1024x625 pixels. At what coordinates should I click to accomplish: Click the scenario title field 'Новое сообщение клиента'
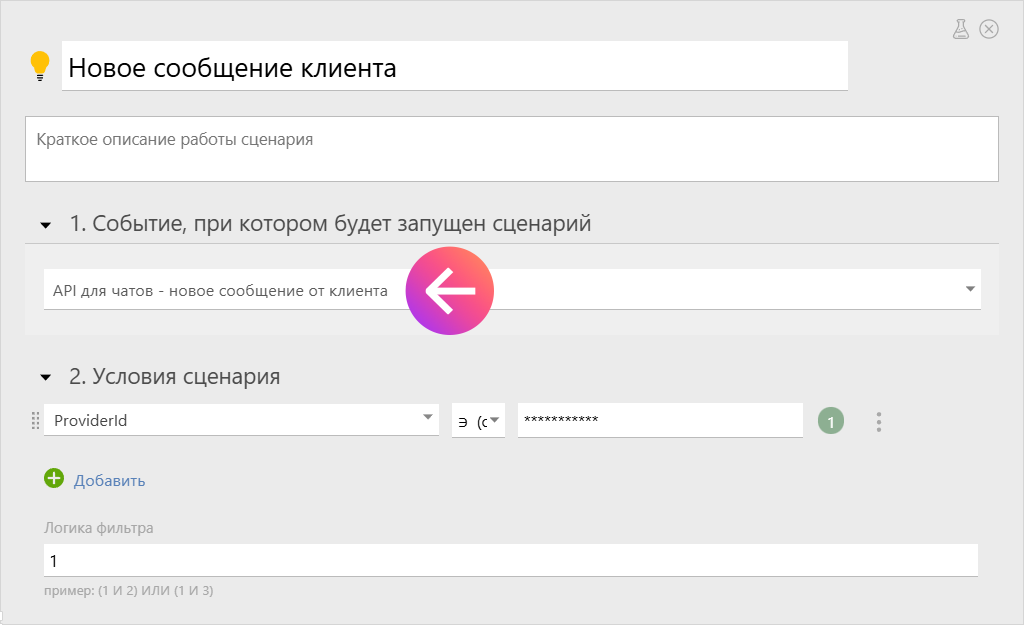tap(454, 67)
